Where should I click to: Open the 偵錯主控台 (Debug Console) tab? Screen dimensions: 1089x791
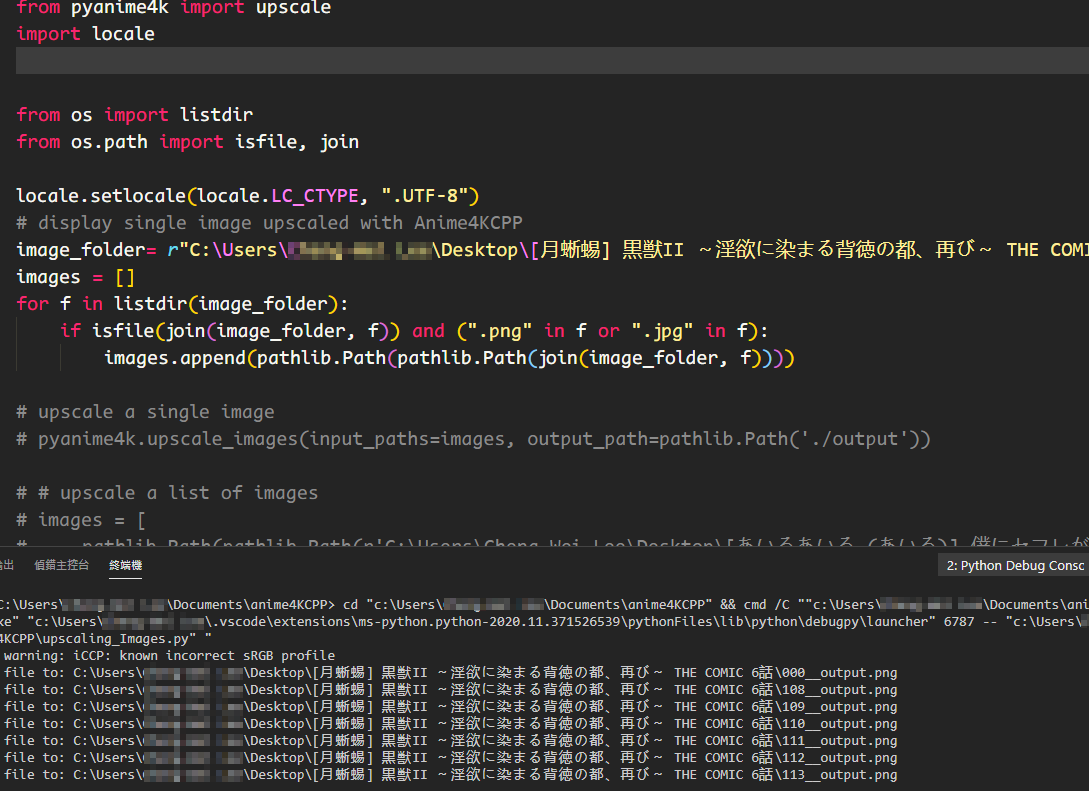(x=61, y=565)
